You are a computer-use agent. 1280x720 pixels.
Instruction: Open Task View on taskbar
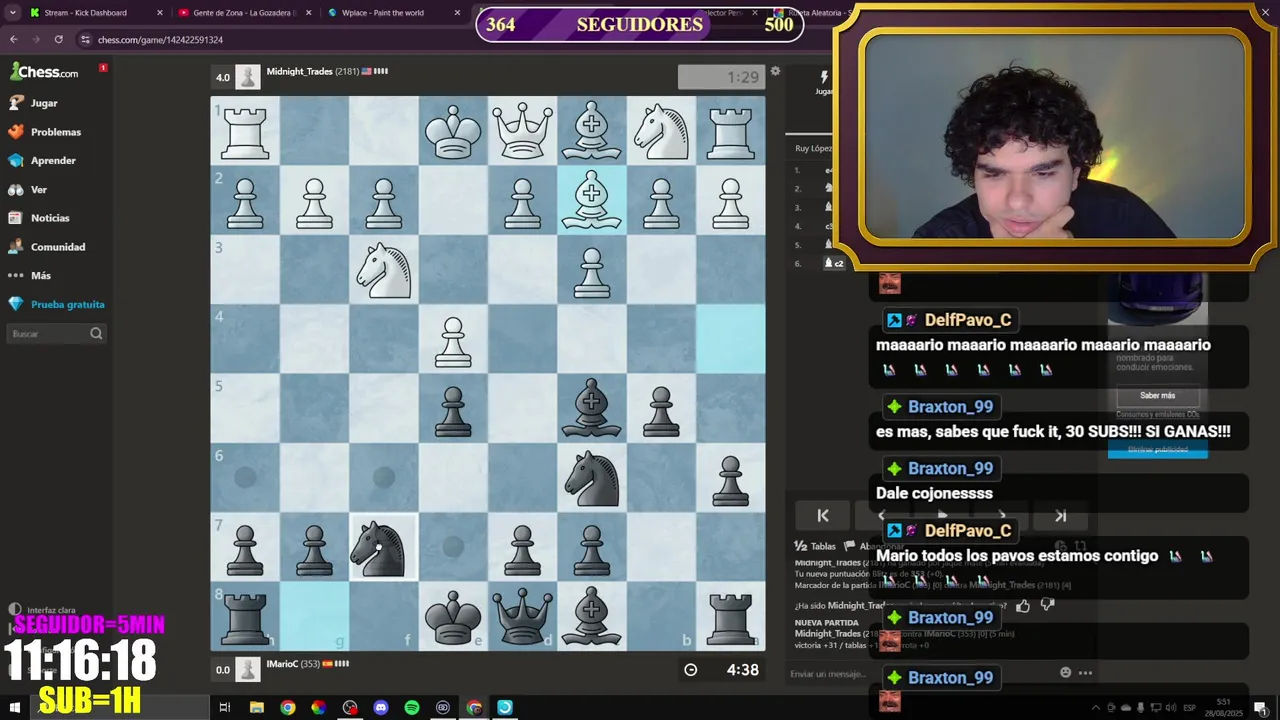[x=225, y=707]
